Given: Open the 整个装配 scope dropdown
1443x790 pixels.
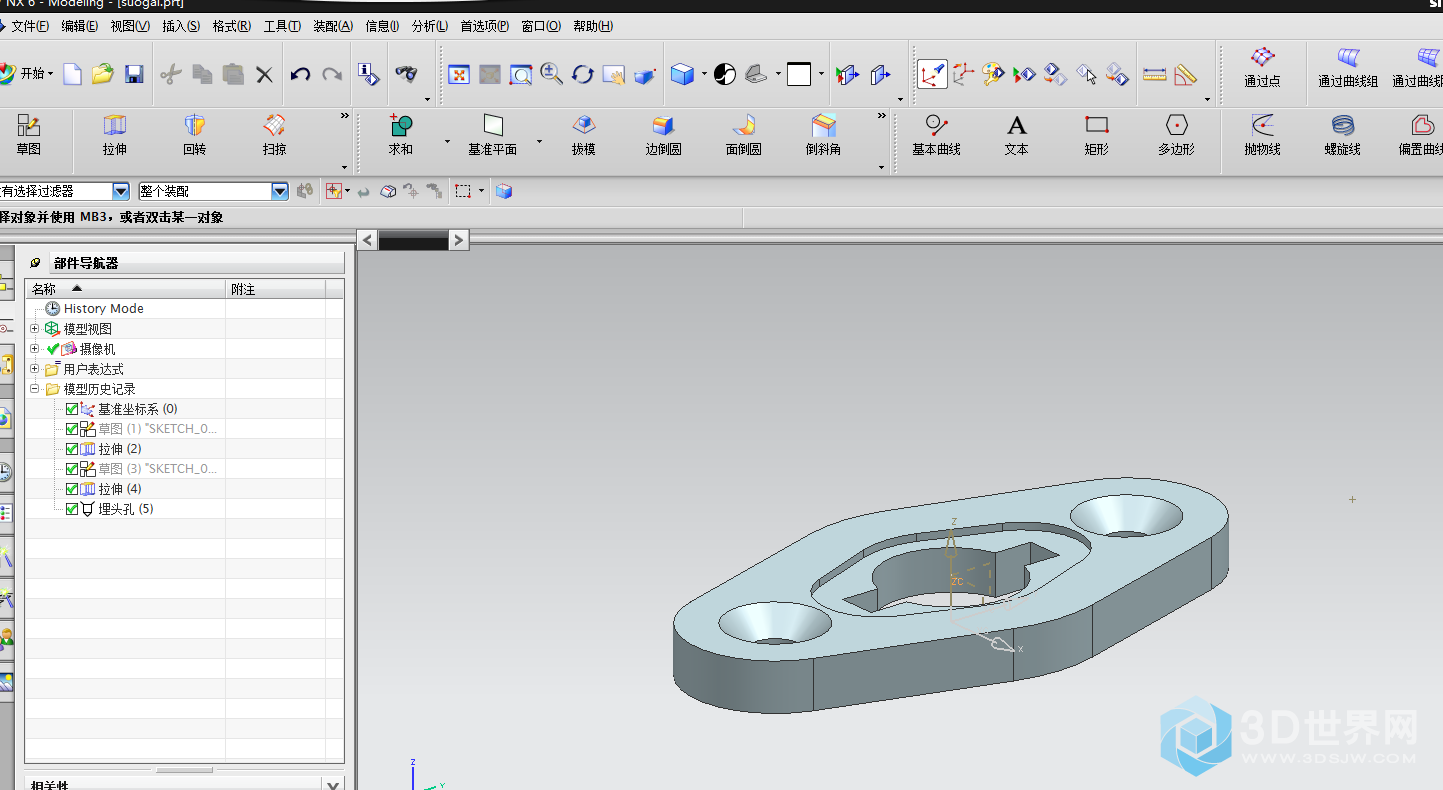Looking at the screenshot, I should pos(280,191).
